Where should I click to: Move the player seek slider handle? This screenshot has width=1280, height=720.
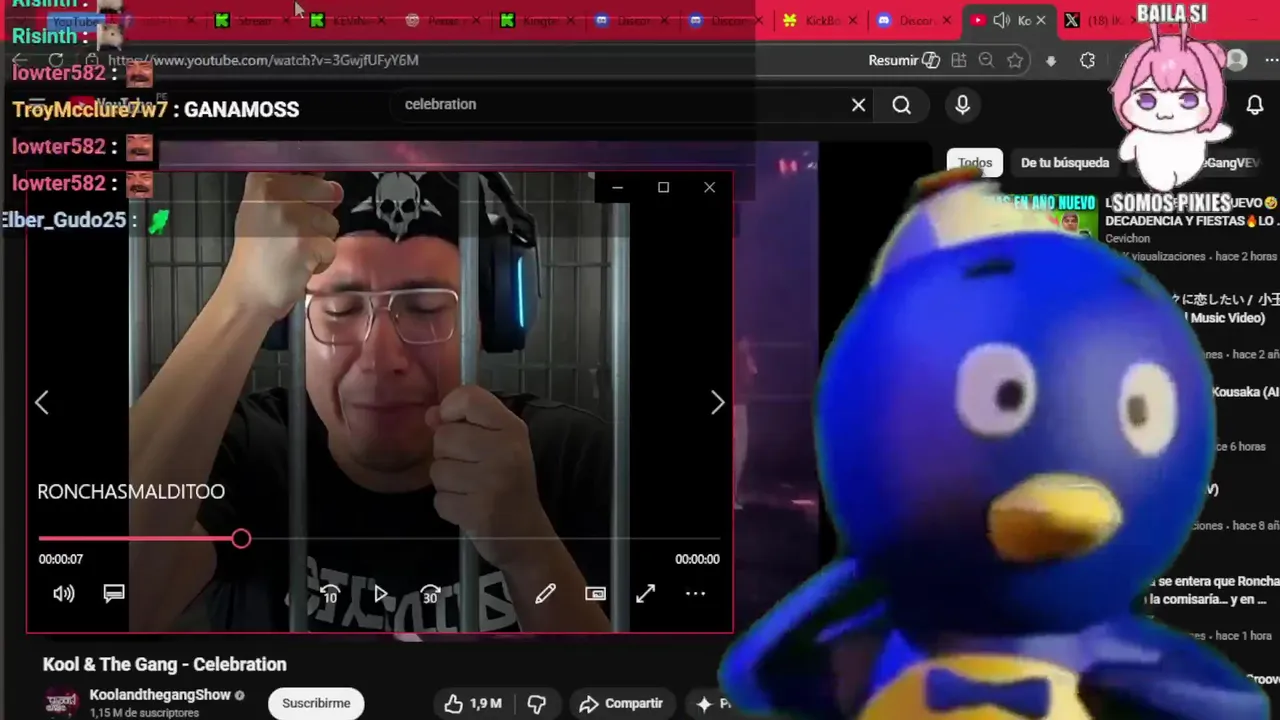point(241,539)
